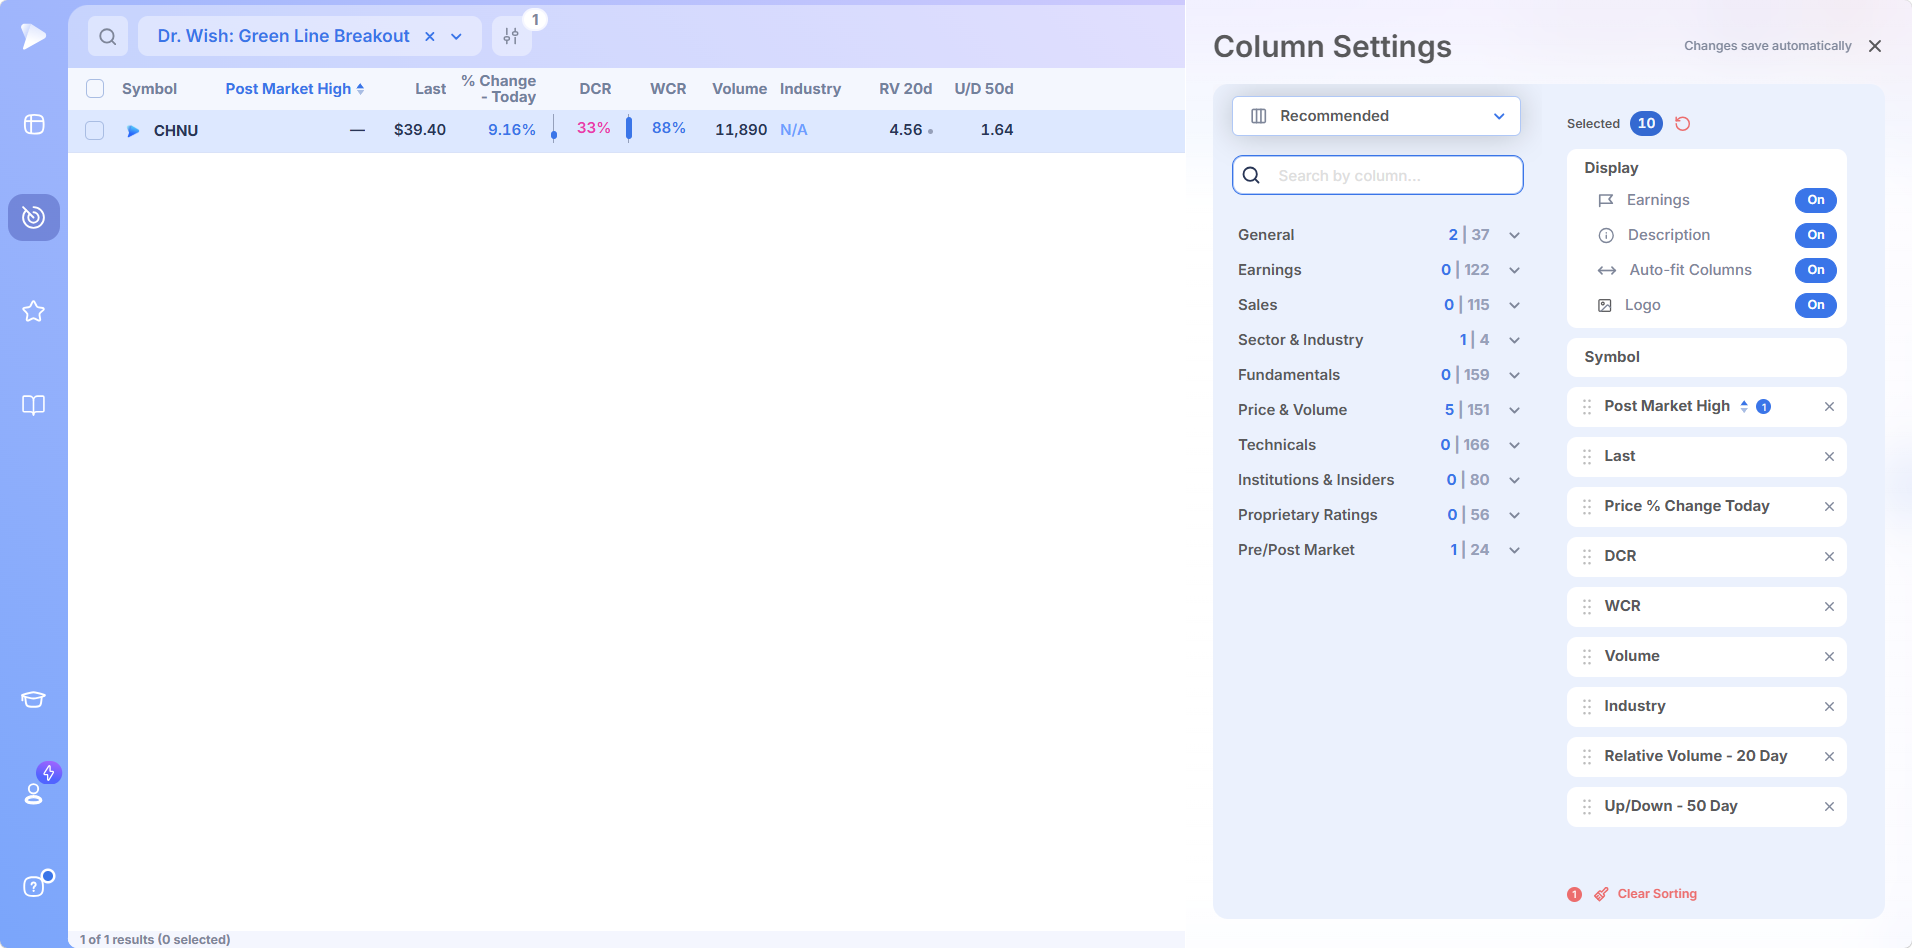
Task: Sort by Post Market High column header
Action: tap(294, 89)
